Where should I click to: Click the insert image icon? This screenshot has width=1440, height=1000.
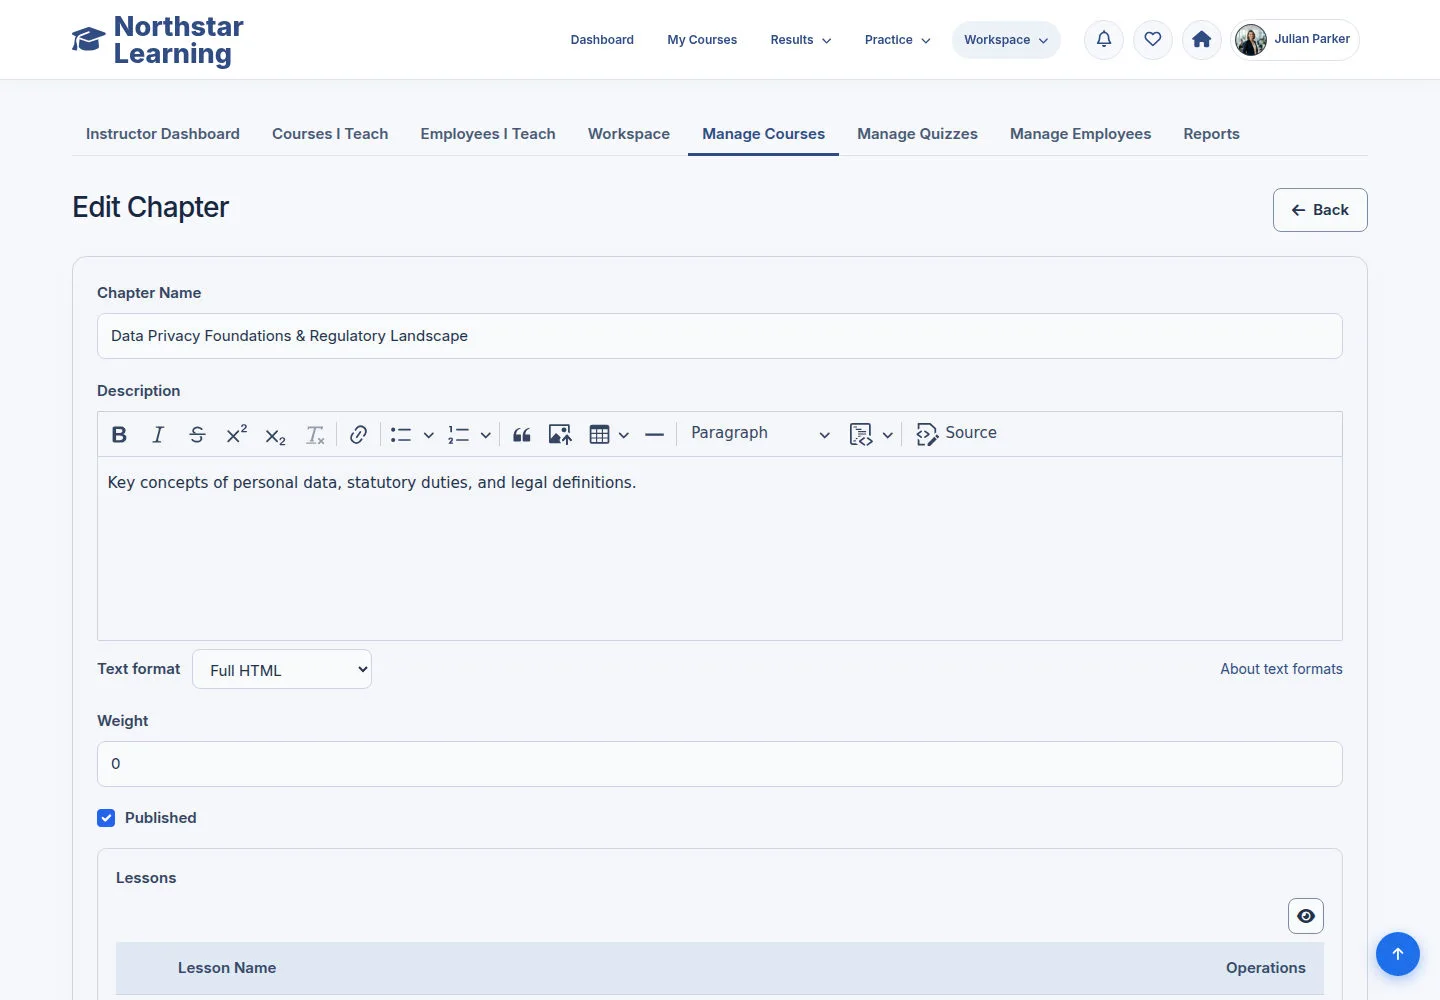click(x=560, y=434)
